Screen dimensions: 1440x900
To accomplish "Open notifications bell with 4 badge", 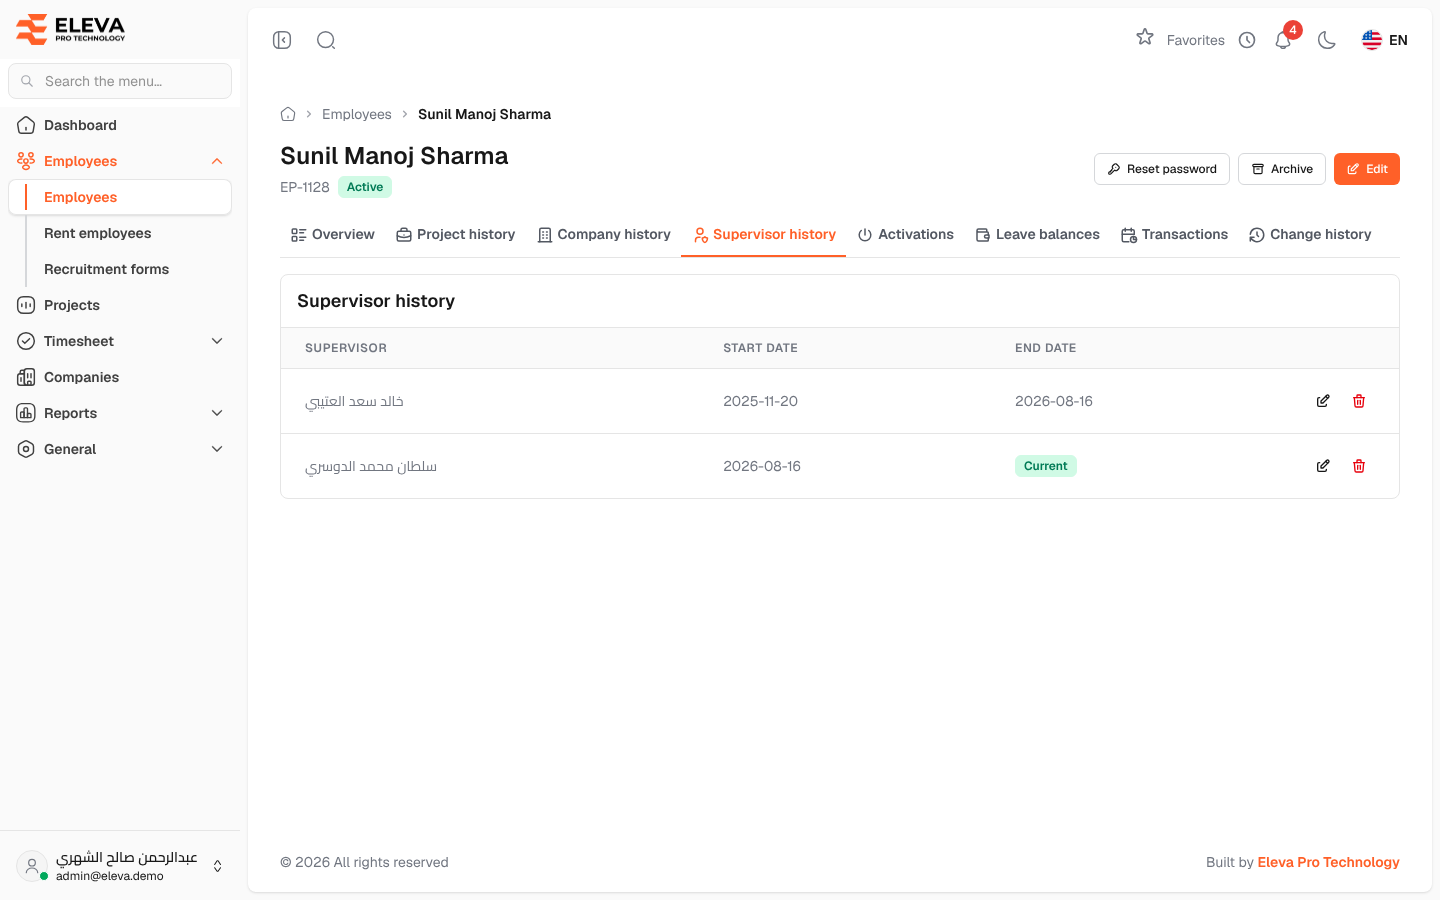I will (x=1284, y=40).
